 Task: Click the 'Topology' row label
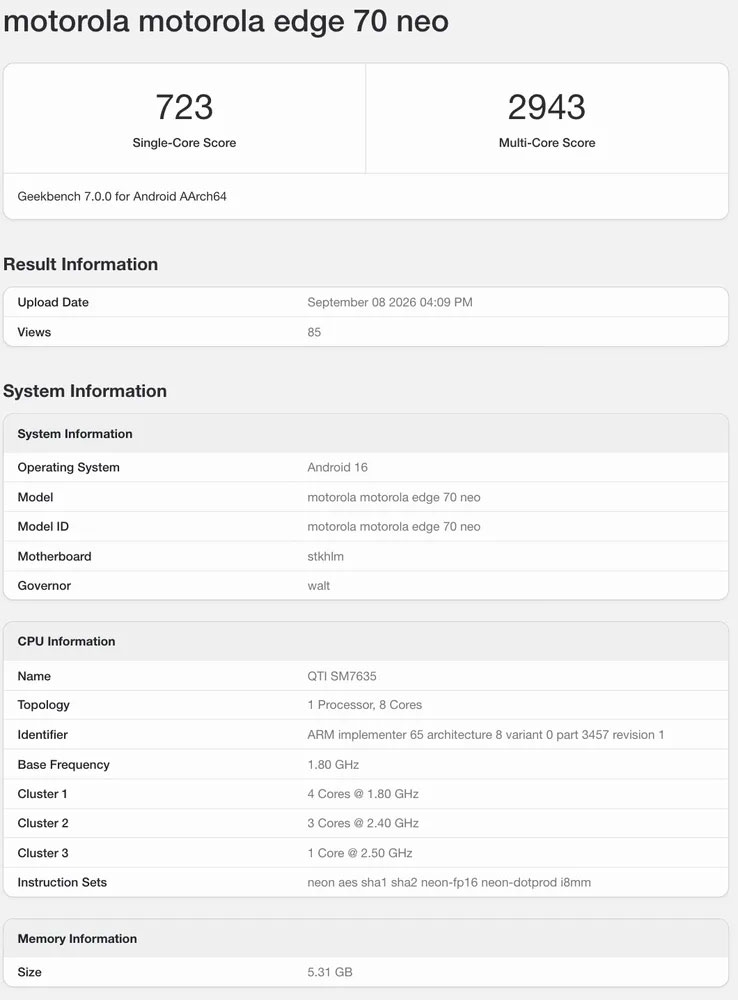43,705
